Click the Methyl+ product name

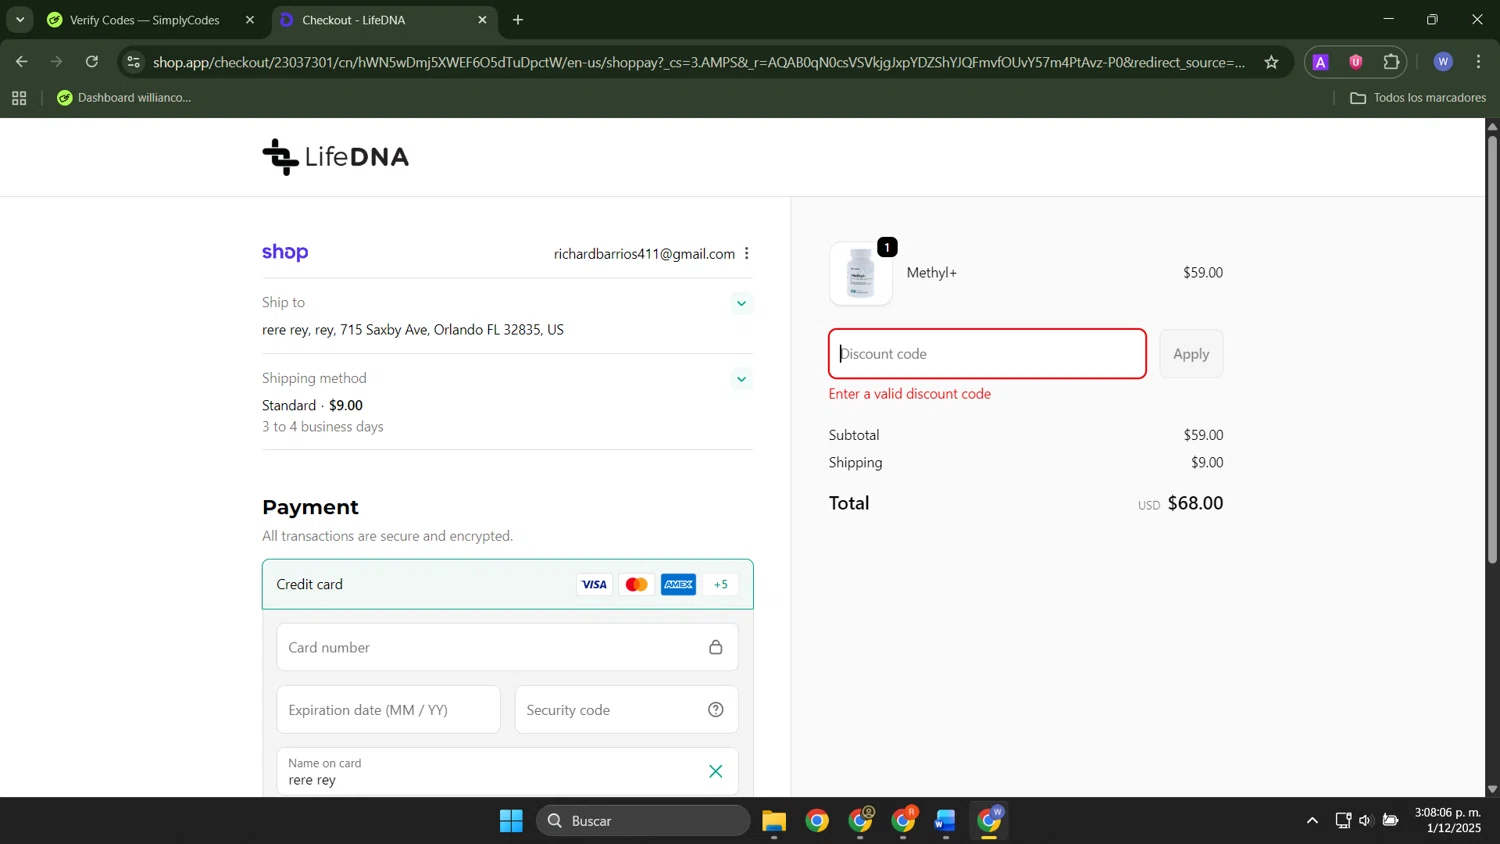tap(931, 273)
